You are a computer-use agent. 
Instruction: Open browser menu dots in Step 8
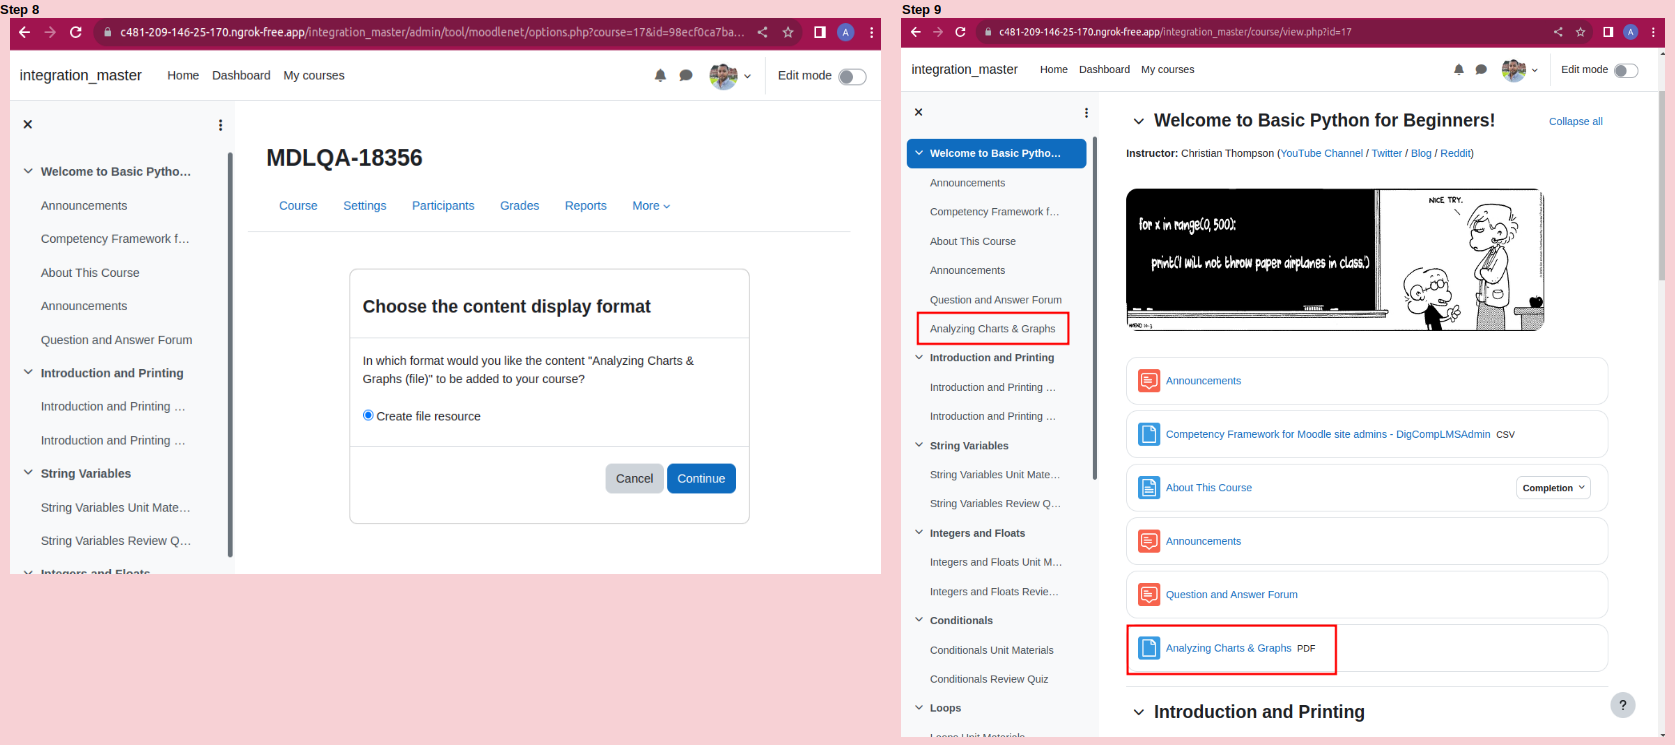[872, 32]
